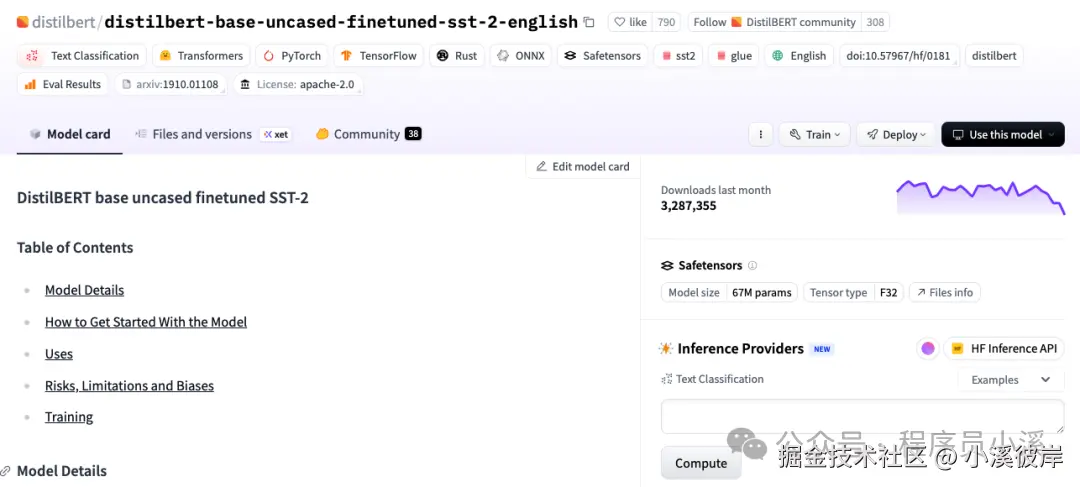
Task: Click the ONNX library tag
Action: point(521,56)
